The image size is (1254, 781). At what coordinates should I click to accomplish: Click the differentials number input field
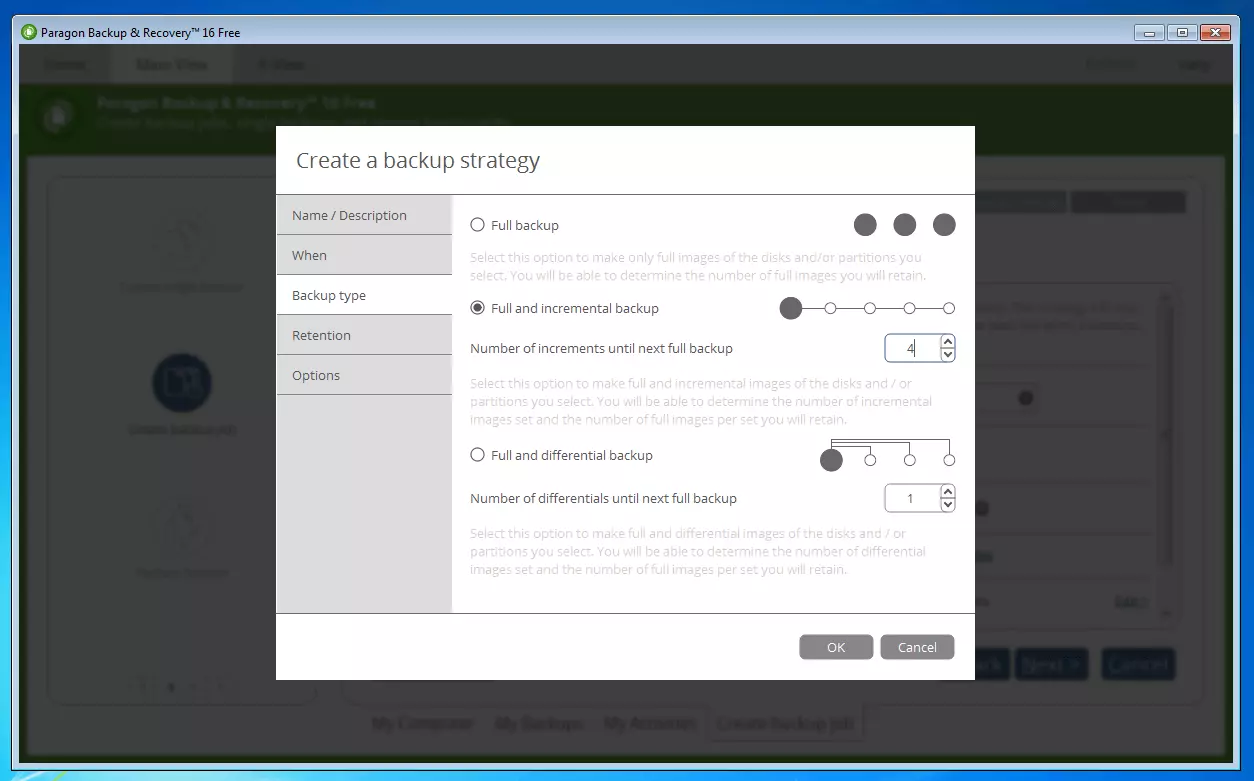coord(912,498)
